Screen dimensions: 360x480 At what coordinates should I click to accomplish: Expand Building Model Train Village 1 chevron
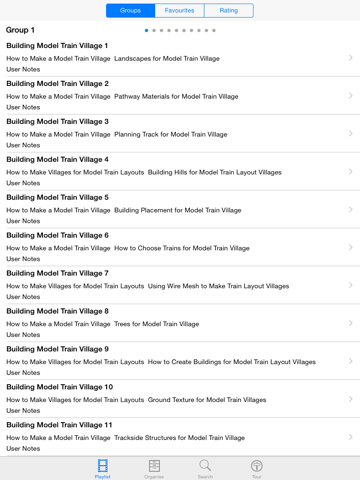coord(351,58)
